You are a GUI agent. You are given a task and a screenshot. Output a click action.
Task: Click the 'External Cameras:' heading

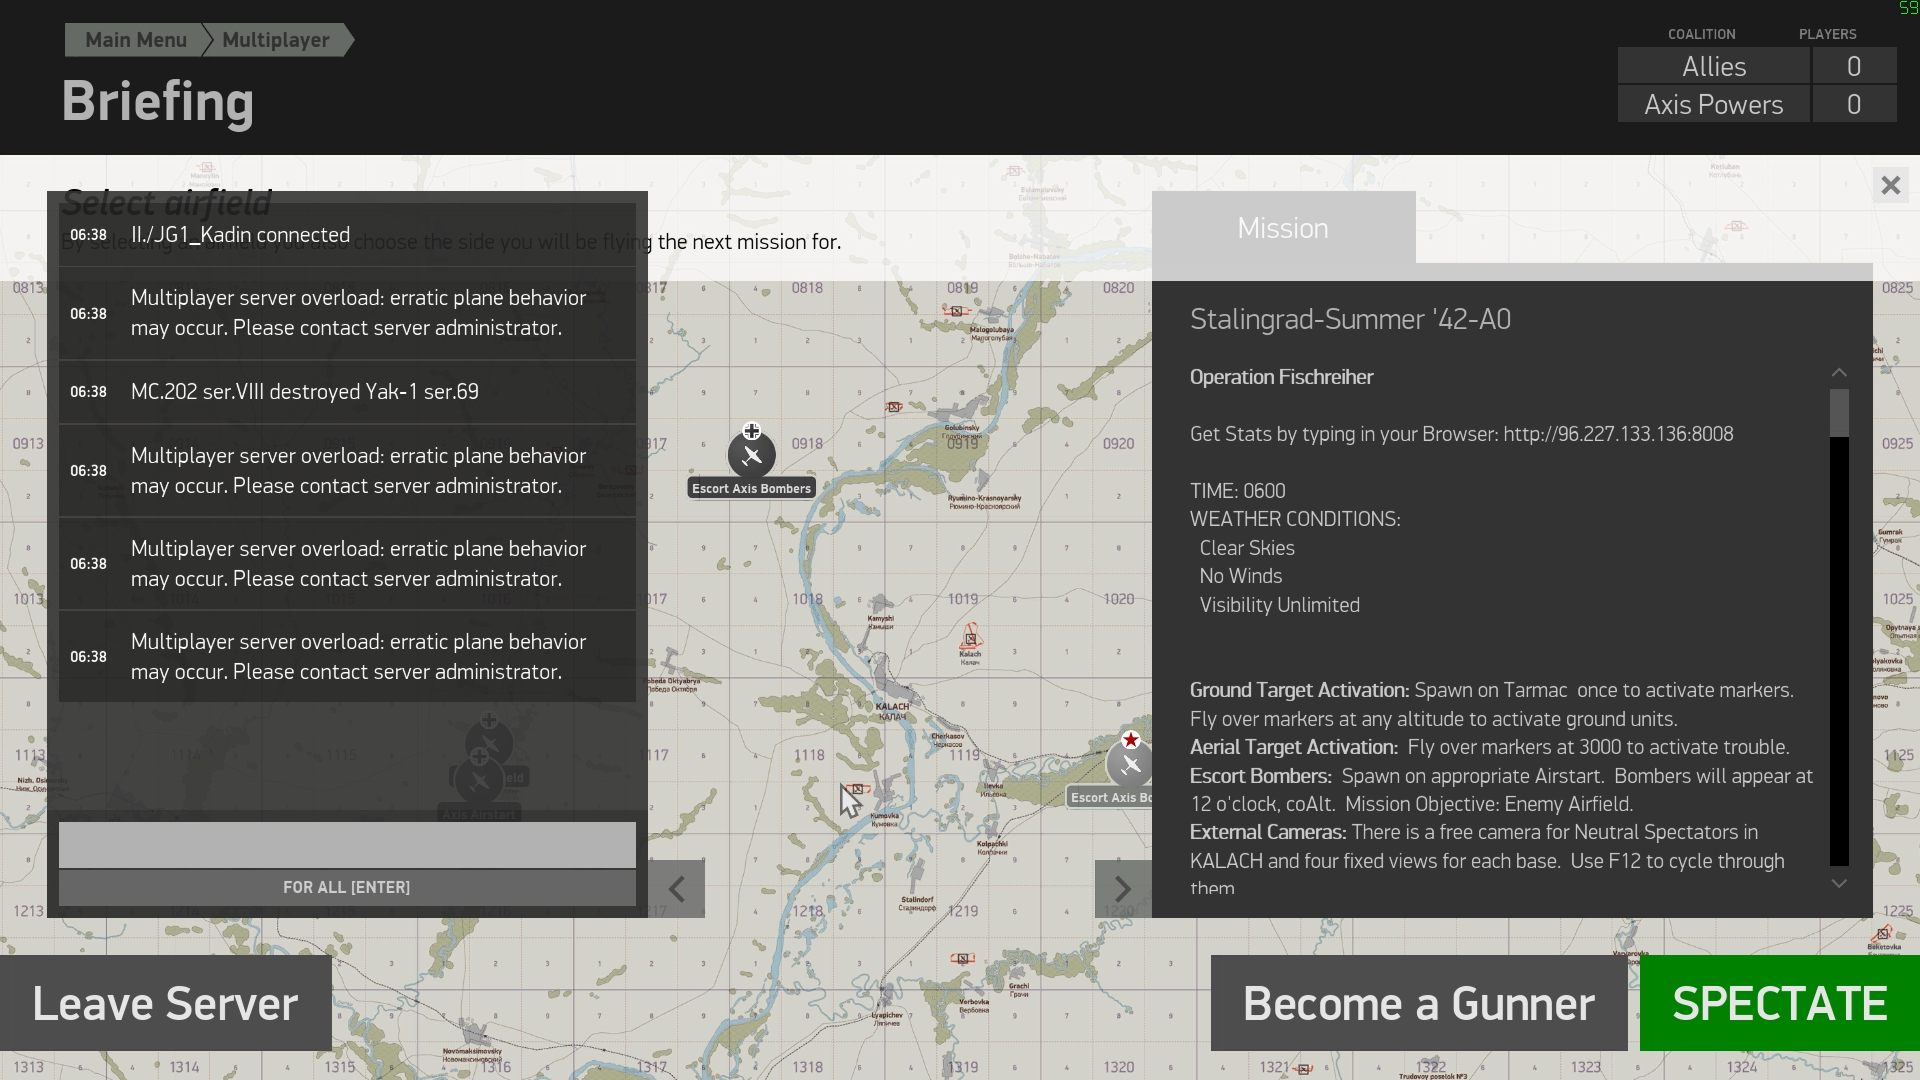tap(1268, 832)
